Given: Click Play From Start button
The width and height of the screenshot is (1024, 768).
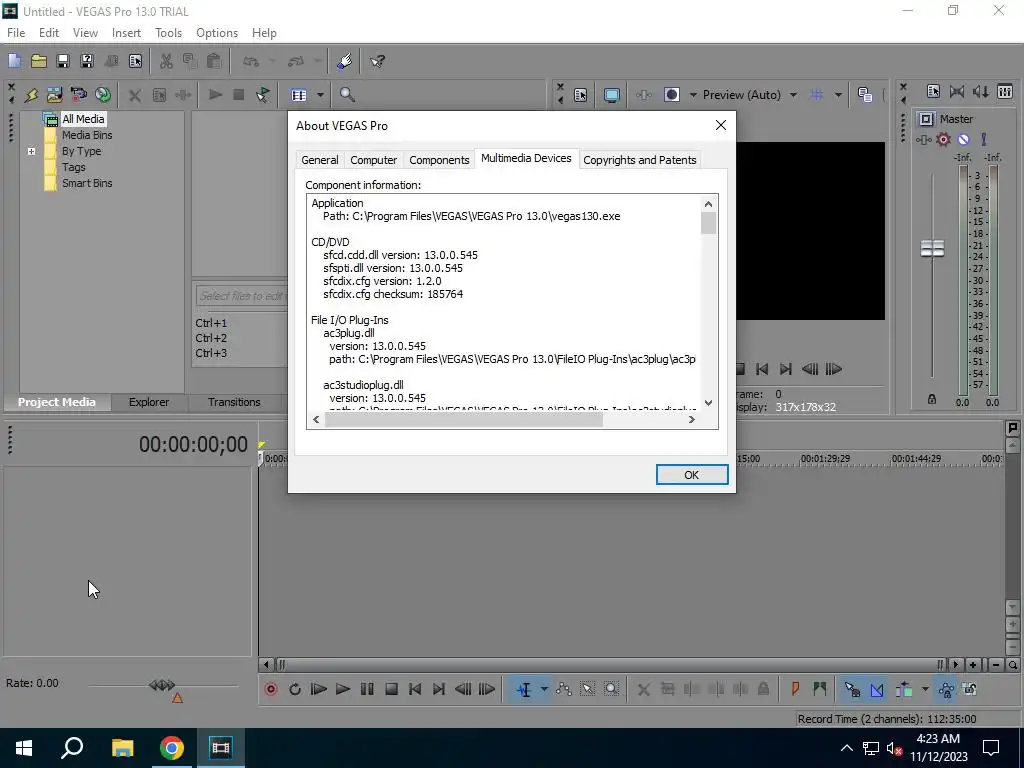Looking at the screenshot, I should coord(319,689).
